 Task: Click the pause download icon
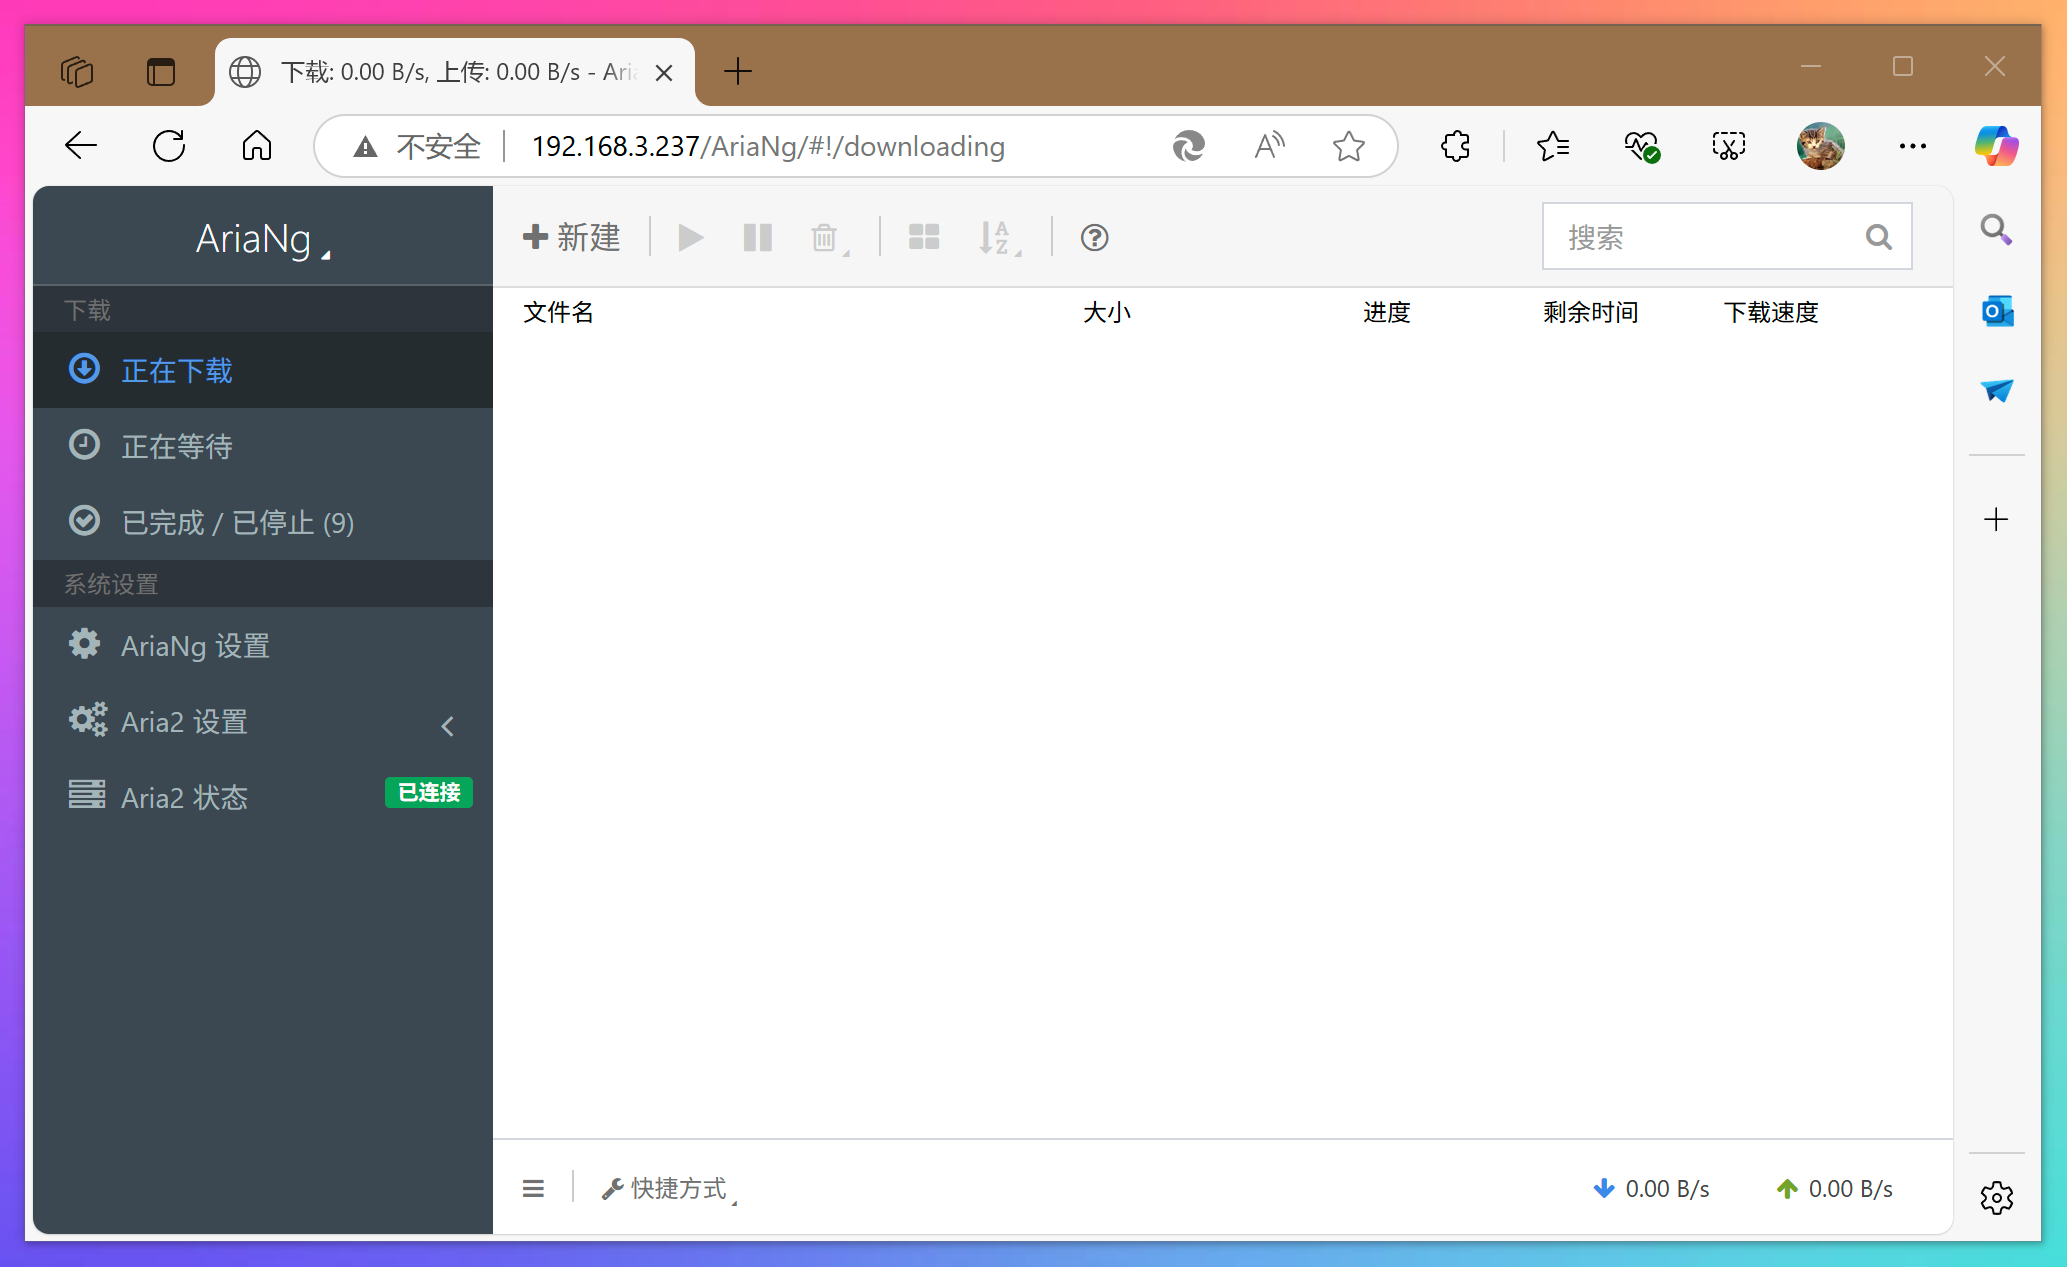tap(757, 237)
